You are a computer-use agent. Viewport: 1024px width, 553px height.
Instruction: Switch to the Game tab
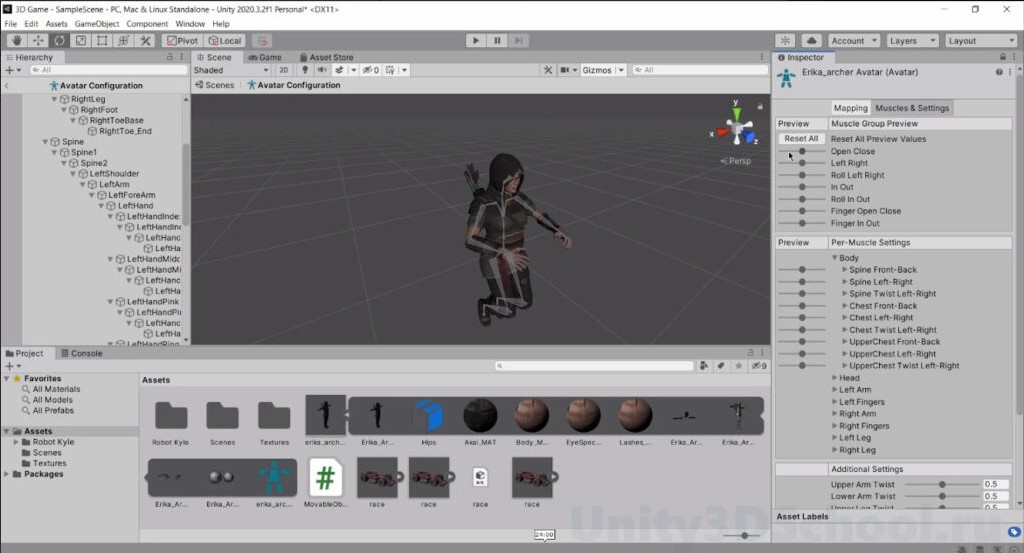point(265,57)
